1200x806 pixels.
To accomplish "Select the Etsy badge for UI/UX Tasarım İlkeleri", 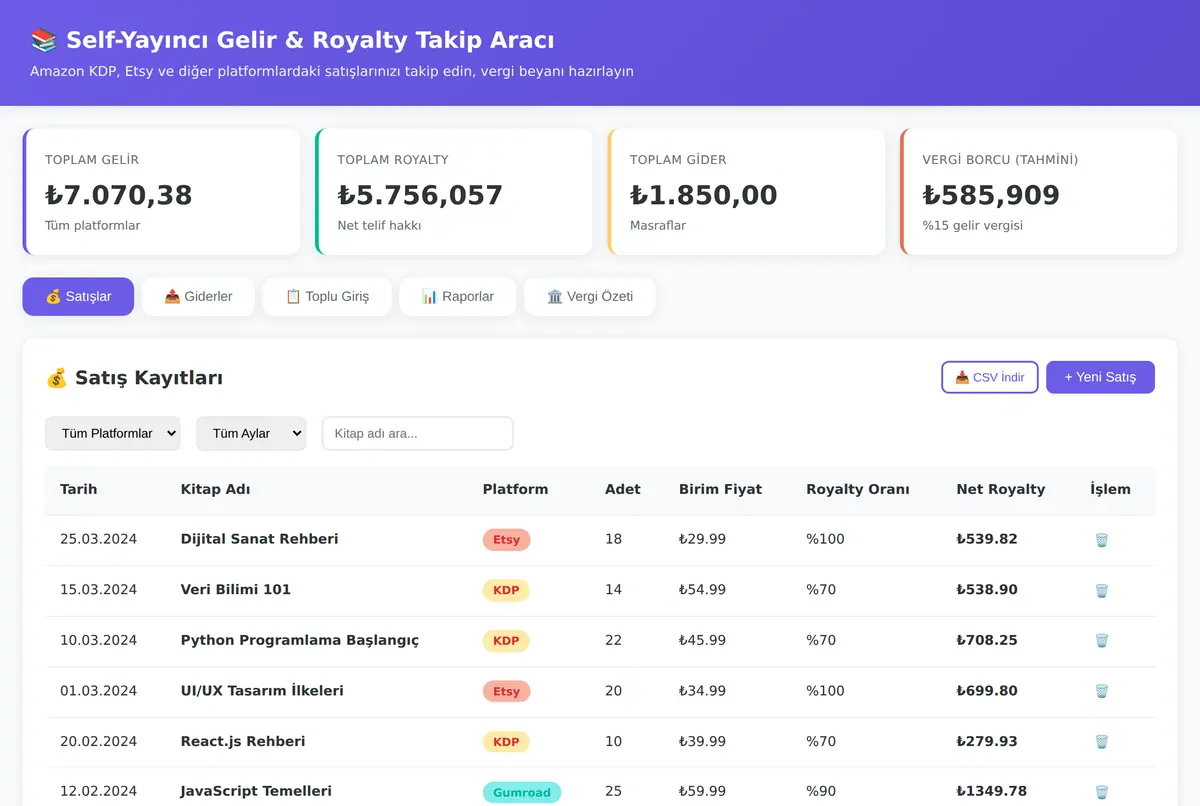I will [x=506, y=691].
